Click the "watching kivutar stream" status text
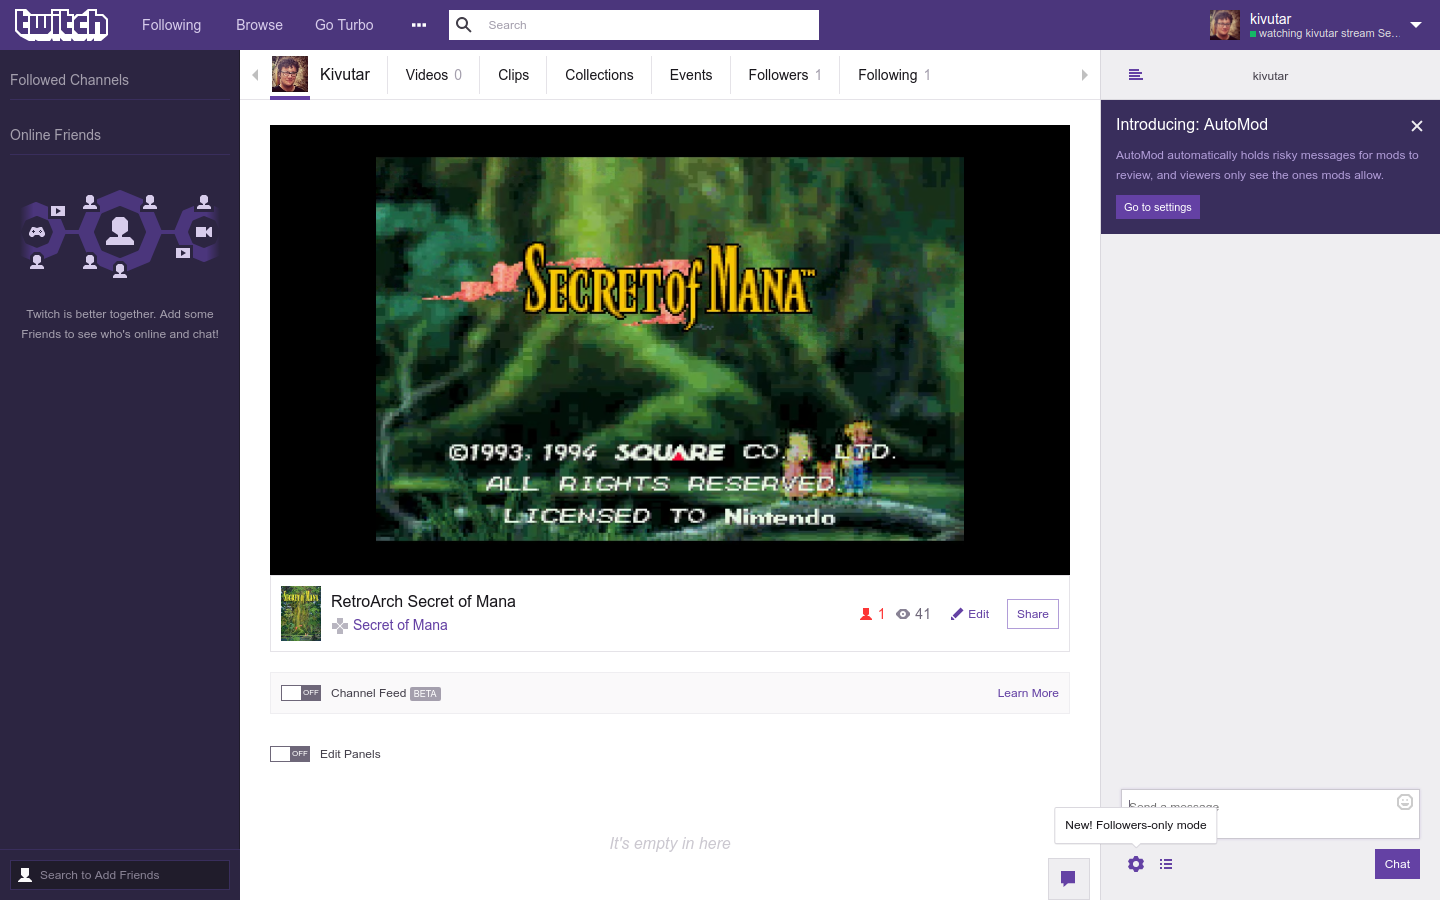The image size is (1440, 900). 1328,34
